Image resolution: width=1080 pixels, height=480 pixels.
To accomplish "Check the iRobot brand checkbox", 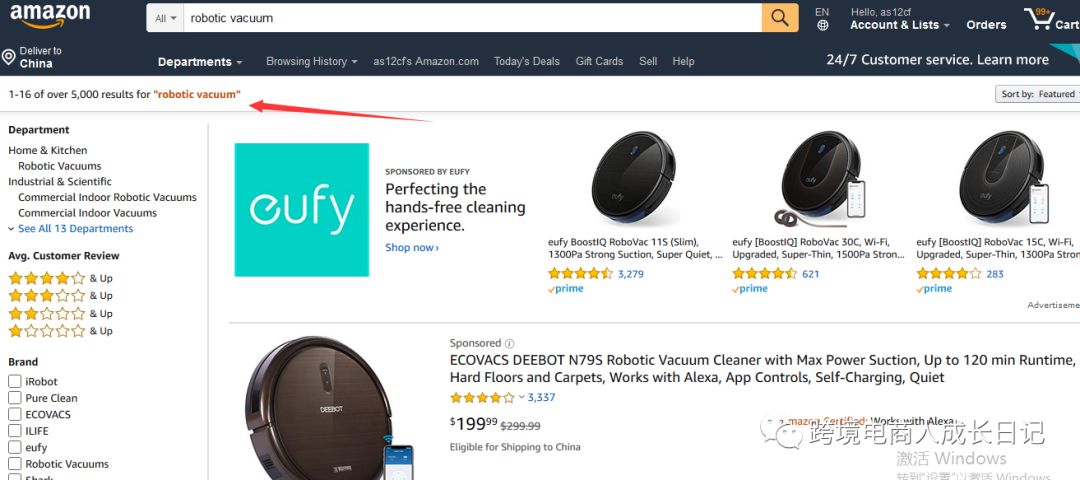I will (x=15, y=381).
